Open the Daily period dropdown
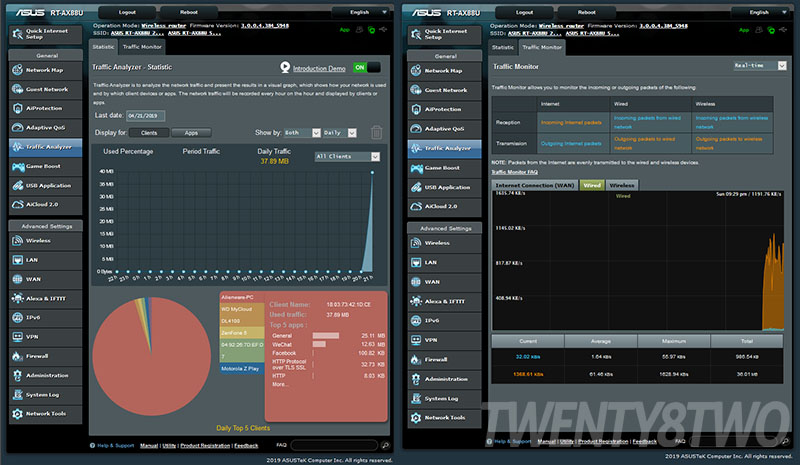The image size is (800, 465). point(339,133)
